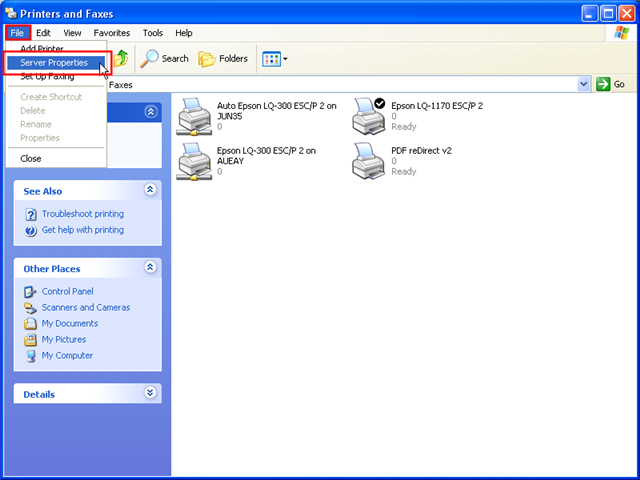Collapse the See Also panel
The image size is (640, 480).
coord(150,190)
